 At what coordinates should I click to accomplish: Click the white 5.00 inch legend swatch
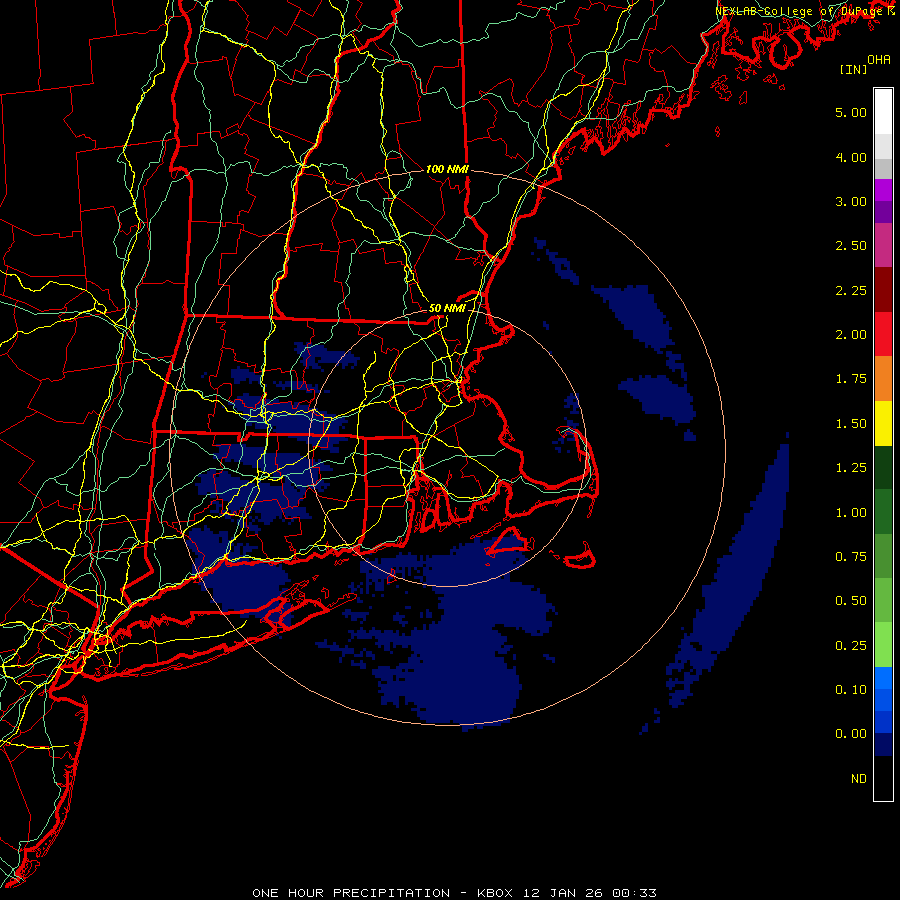883,112
